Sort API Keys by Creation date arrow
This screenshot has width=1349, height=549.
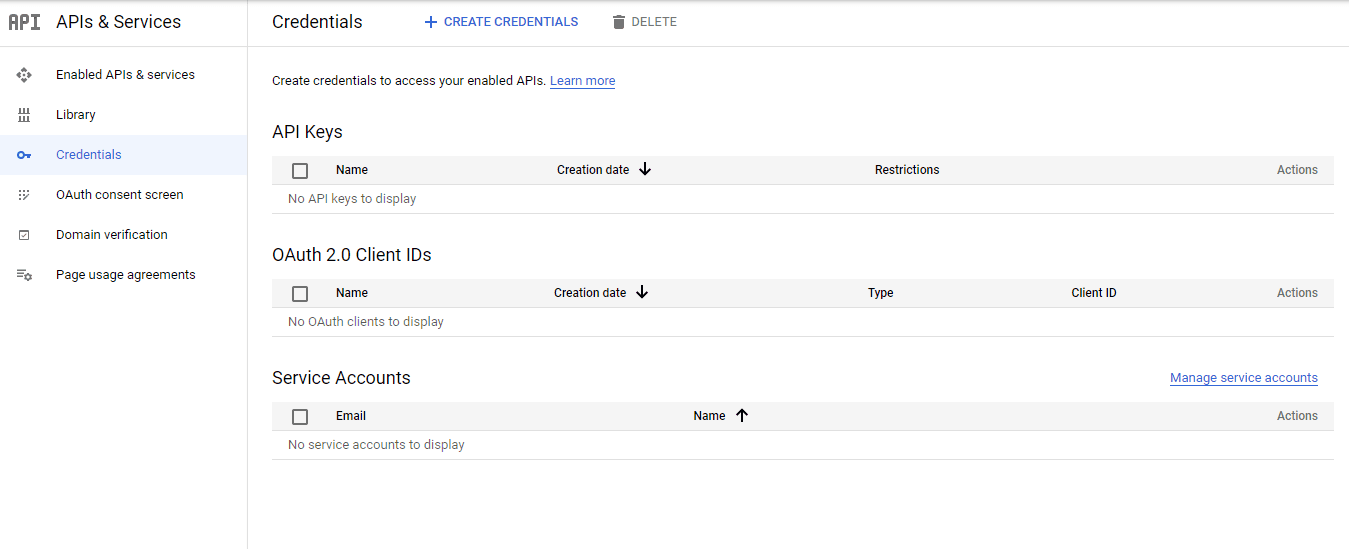645,170
